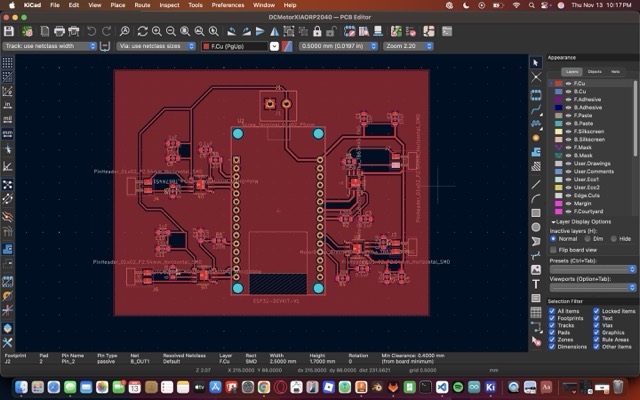The width and height of the screenshot is (640, 400).
Task: Click the Mirror horizontally triangle icon
Action: click(275, 31)
